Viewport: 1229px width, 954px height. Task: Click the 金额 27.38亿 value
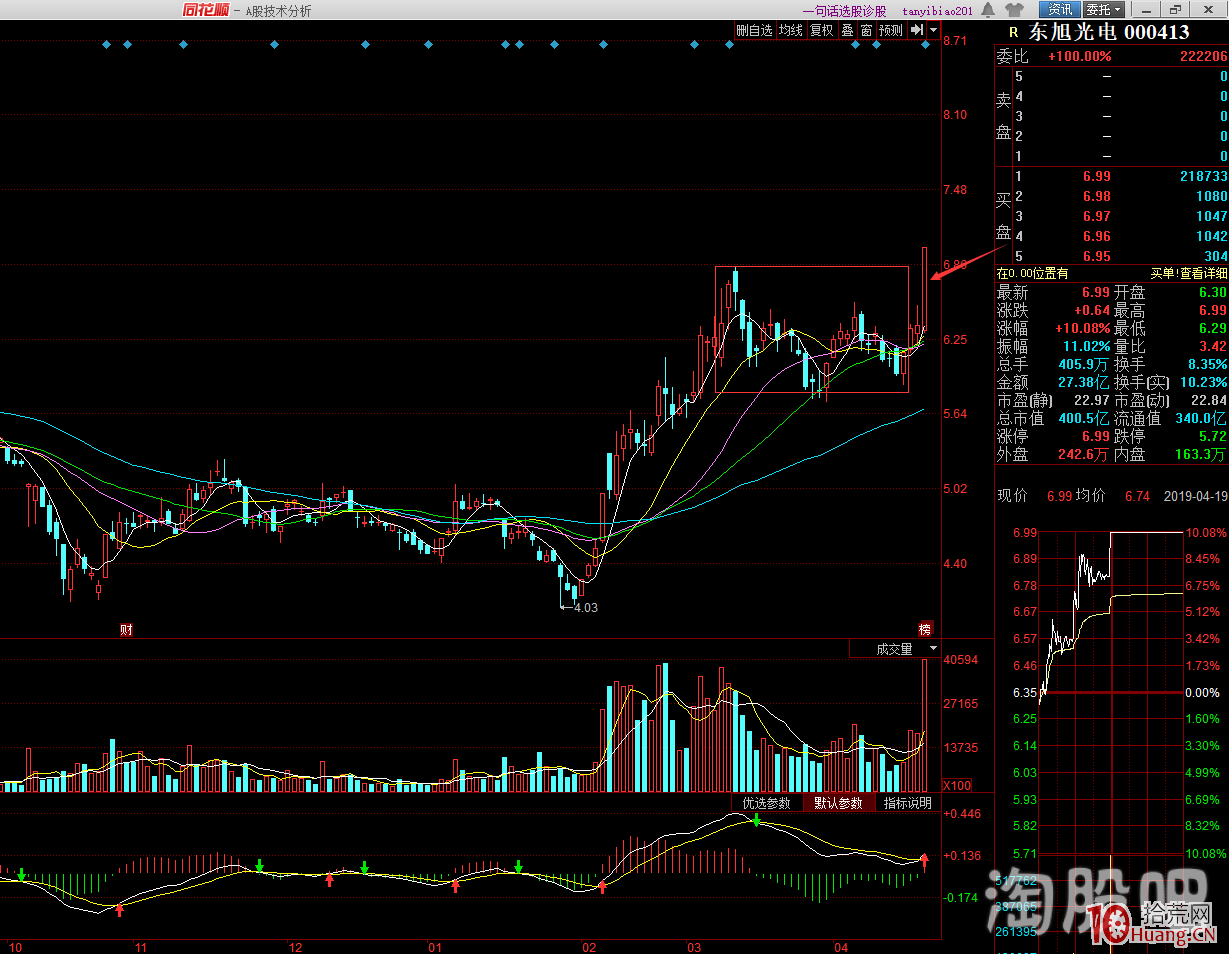1084,383
